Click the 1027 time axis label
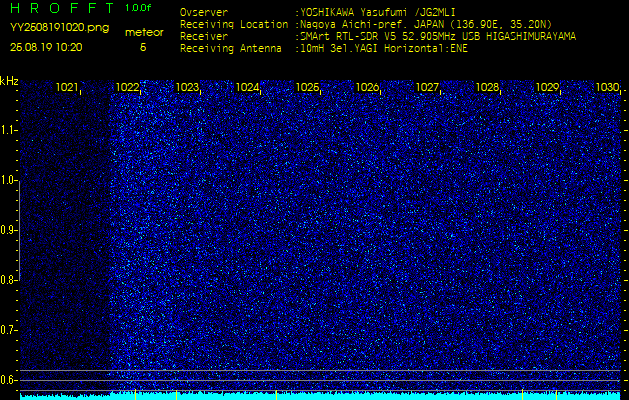The width and height of the screenshot is (629, 400). 427,87
